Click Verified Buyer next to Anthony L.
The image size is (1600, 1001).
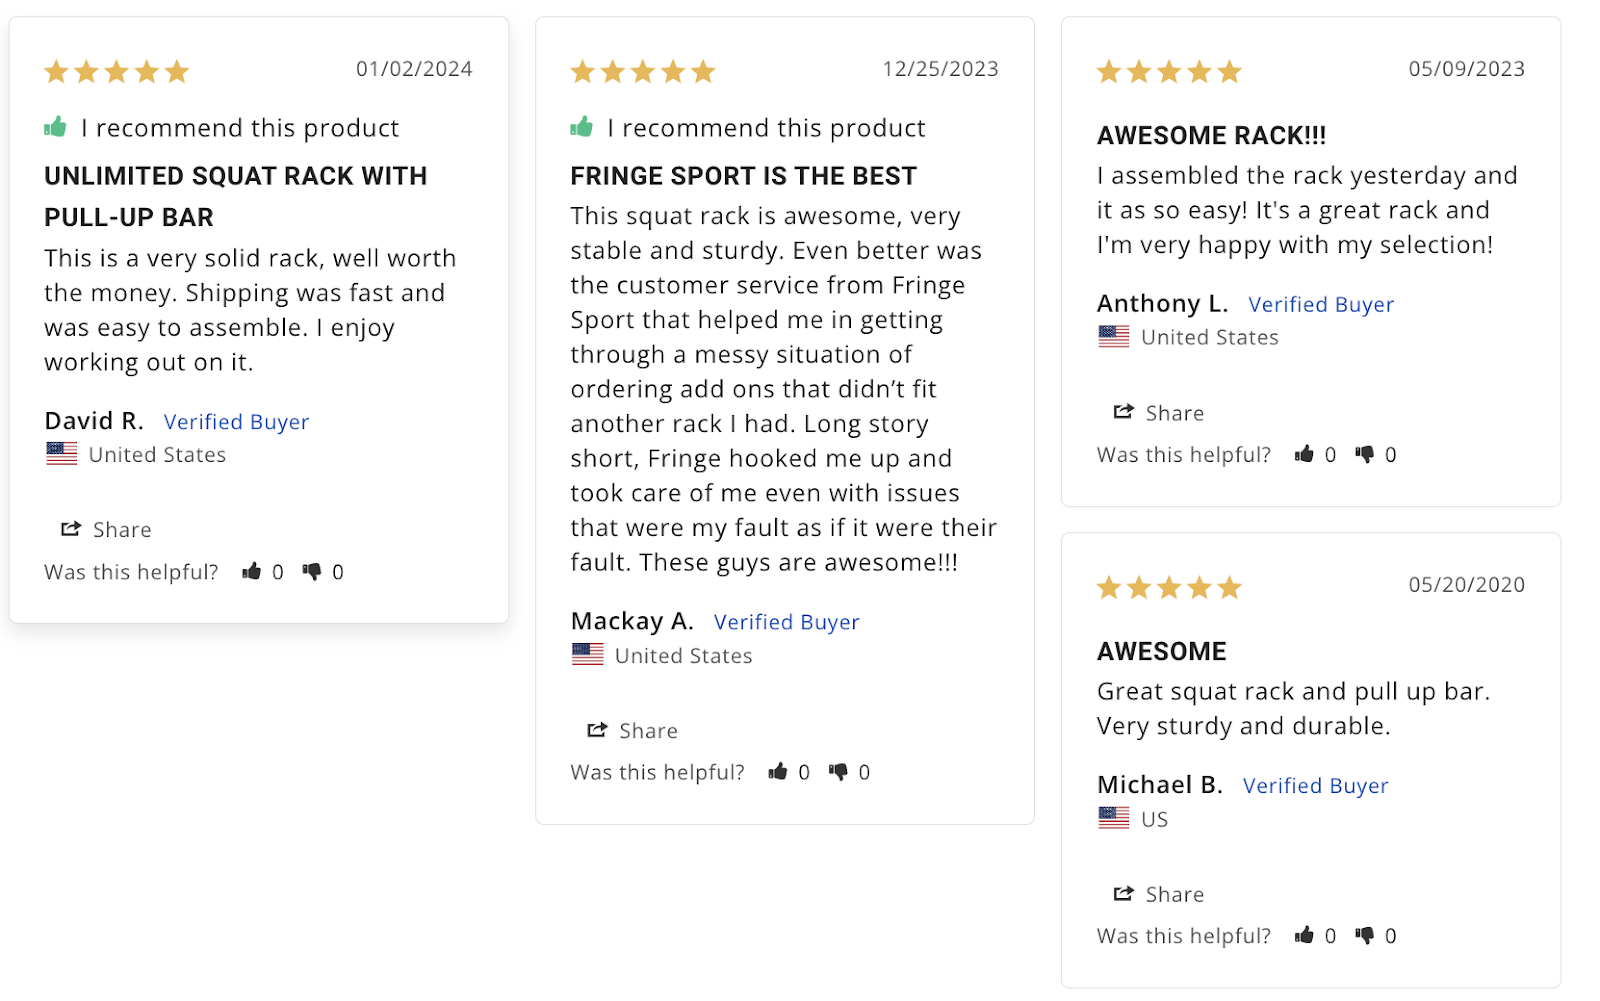click(x=1321, y=304)
